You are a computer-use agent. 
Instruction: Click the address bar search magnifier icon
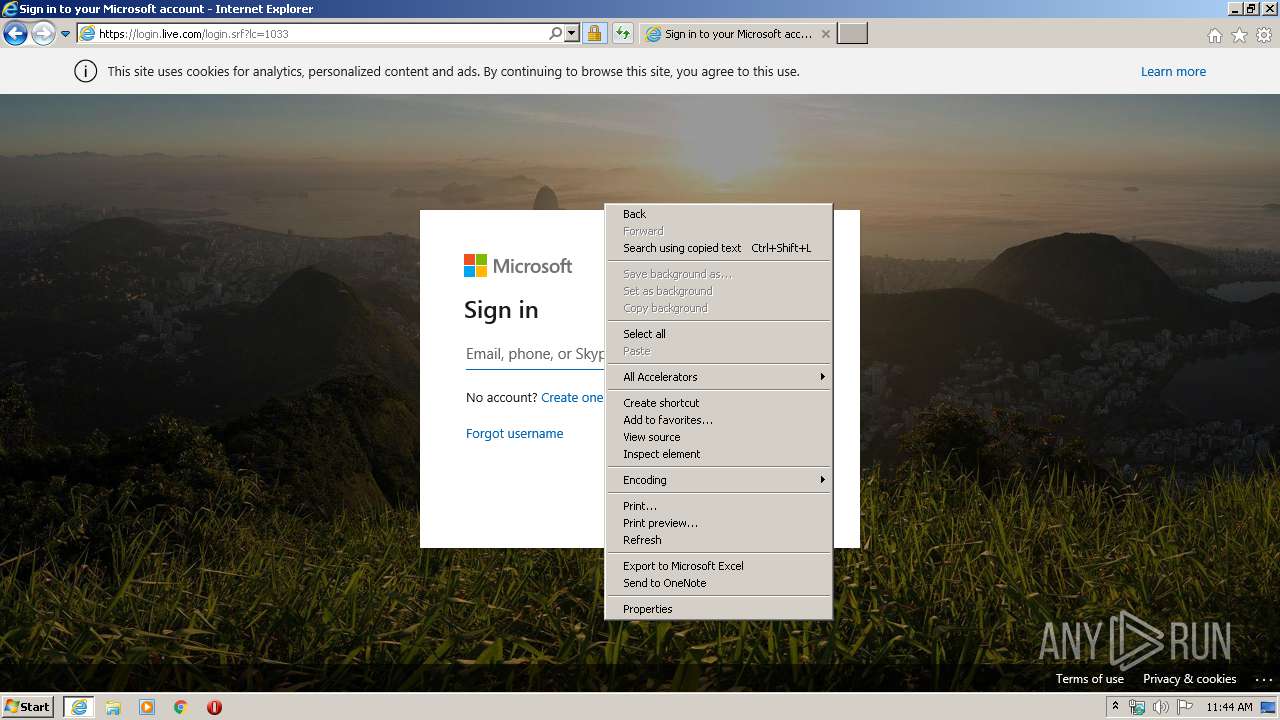click(556, 34)
